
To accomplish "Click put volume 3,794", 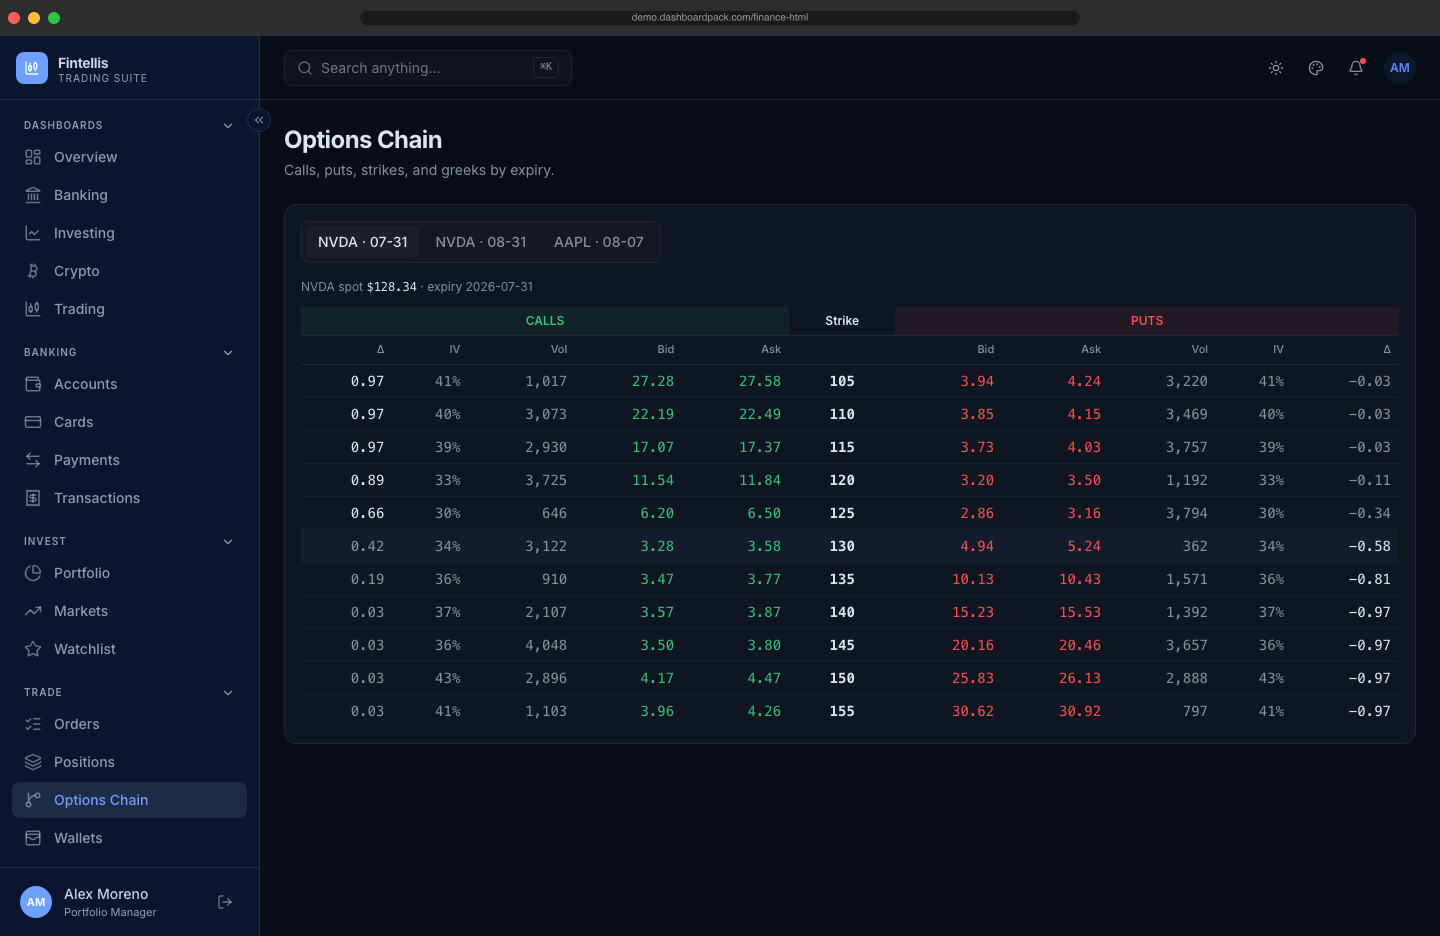I will (x=1187, y=513).
